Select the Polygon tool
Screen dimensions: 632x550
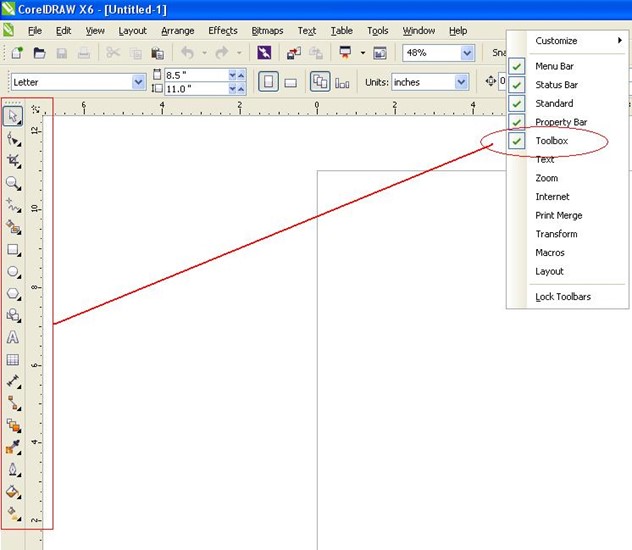coord(14,293)
